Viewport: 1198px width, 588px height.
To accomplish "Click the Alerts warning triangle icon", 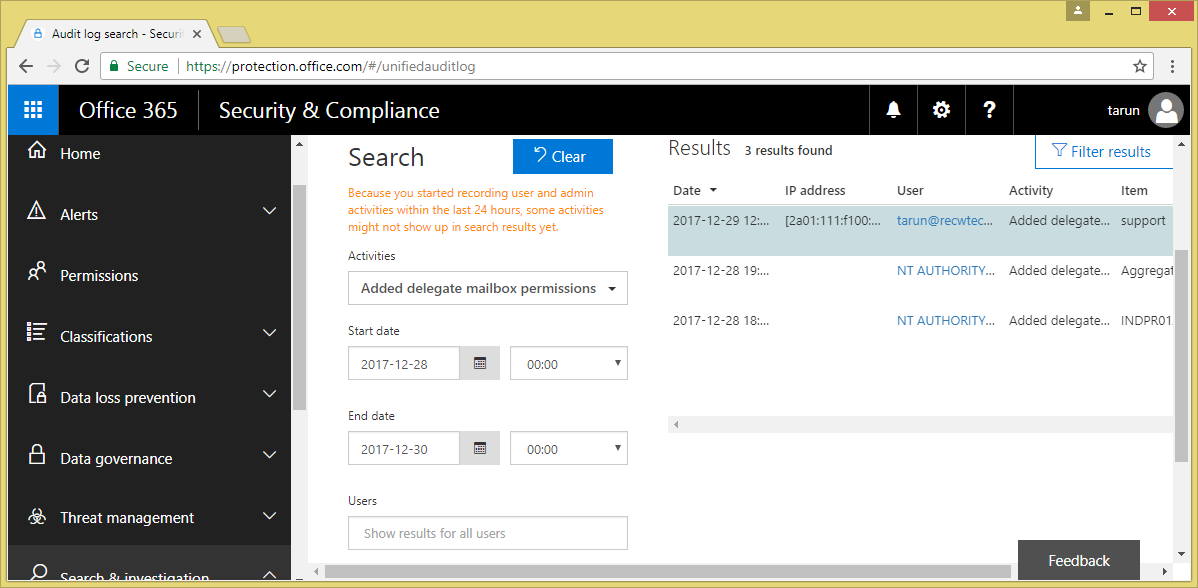I will click(x=36, y=212).
